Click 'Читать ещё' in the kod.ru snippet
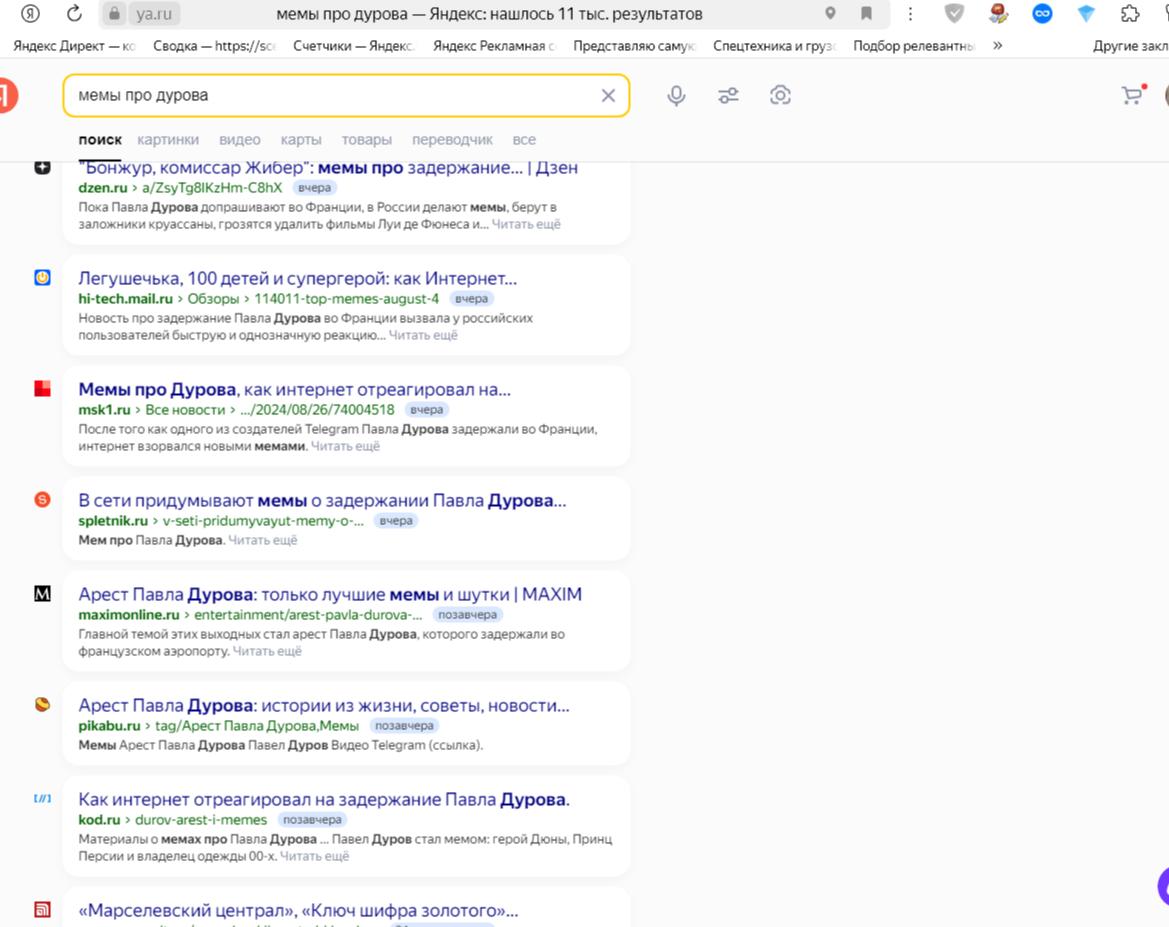 point(314,856)
